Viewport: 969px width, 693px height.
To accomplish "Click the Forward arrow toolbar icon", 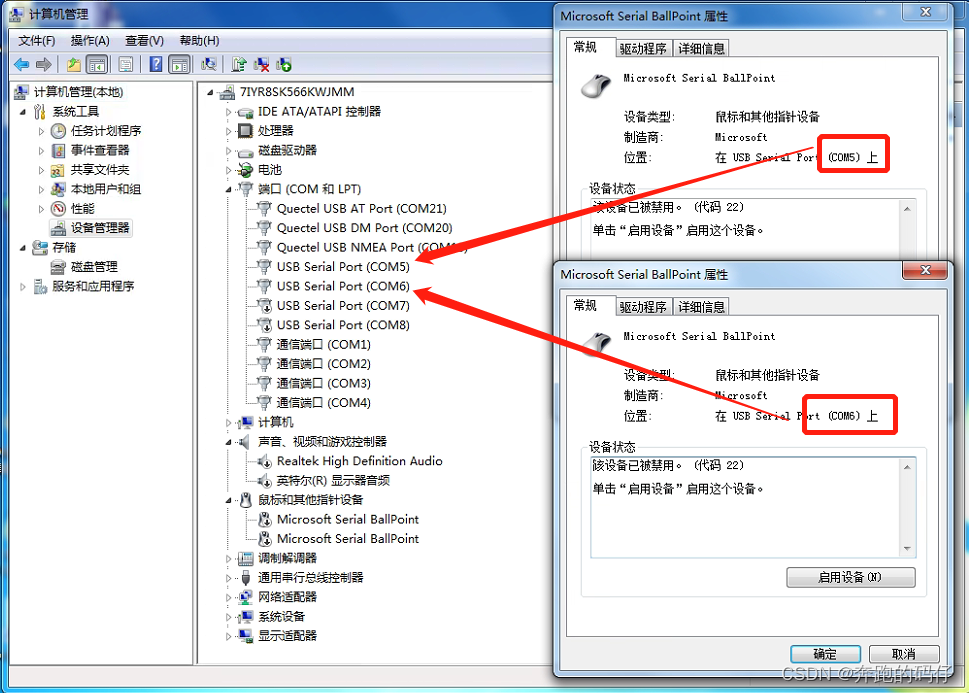I will coord(44,64).
